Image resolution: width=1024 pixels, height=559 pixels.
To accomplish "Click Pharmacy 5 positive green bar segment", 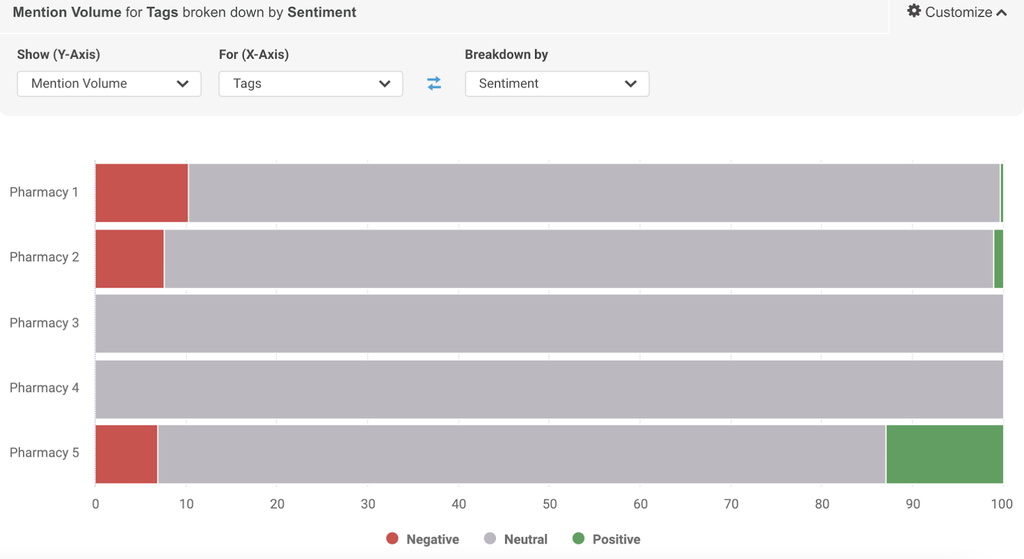I will (944, 454).
